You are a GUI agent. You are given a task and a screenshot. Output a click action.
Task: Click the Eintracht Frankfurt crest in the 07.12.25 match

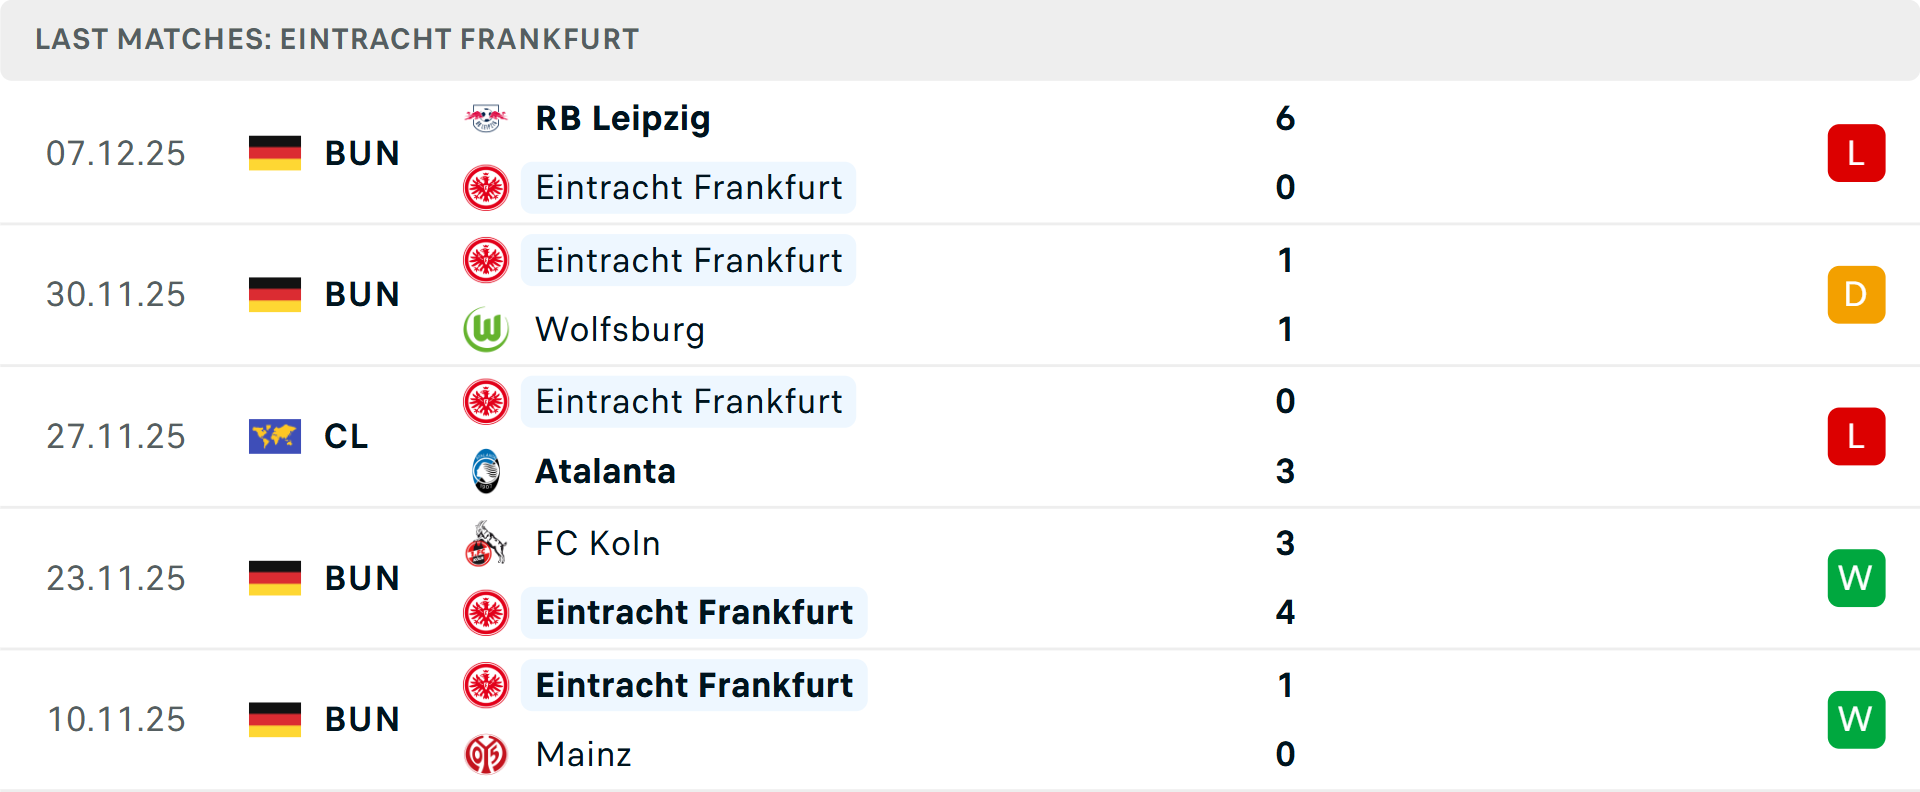click(487, 187)
